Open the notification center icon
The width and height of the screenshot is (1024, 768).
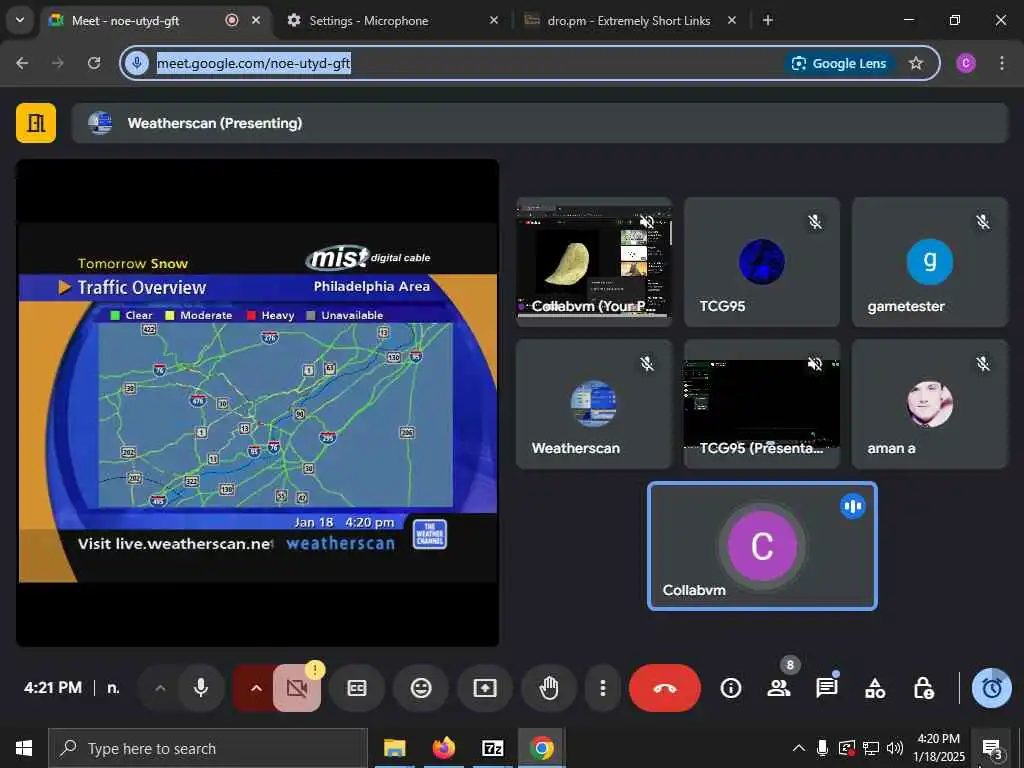[993, 748]
